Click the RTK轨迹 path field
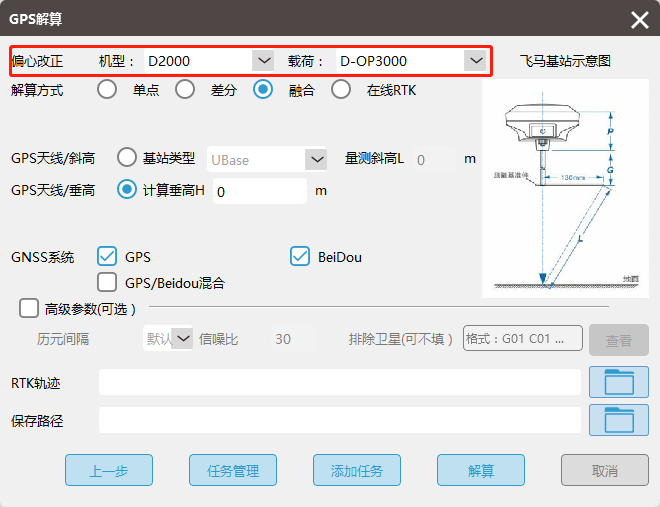Viewport: 660px width, 507px height. (x=340, y=382)
